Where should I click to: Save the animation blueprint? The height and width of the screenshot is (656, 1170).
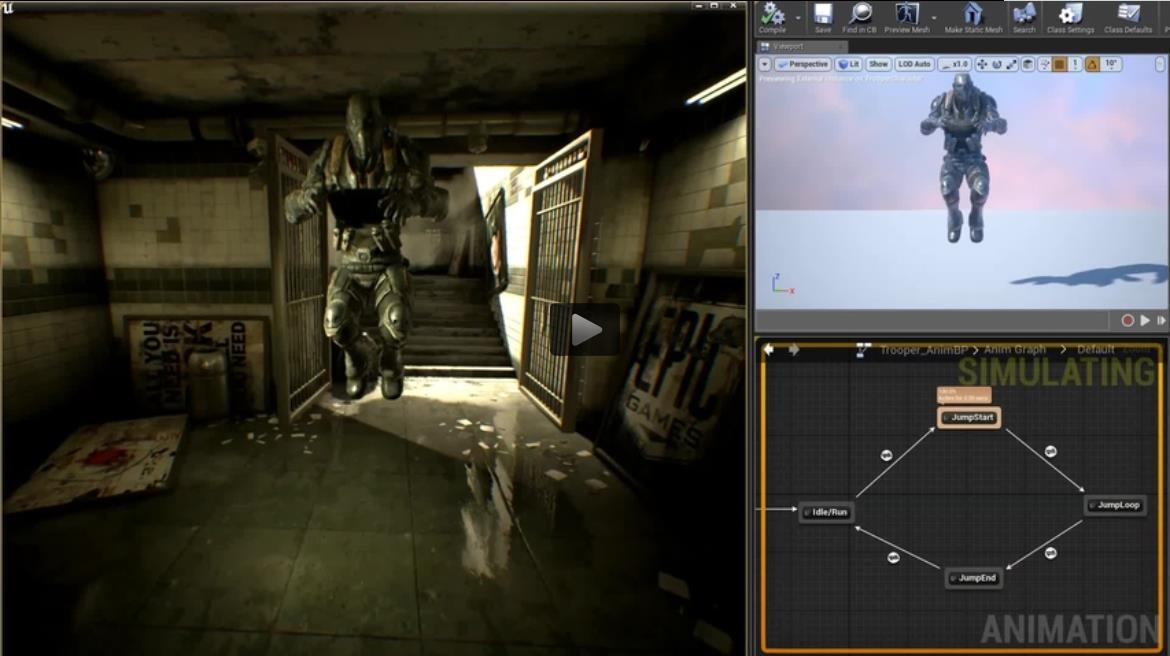pos(823,18)
